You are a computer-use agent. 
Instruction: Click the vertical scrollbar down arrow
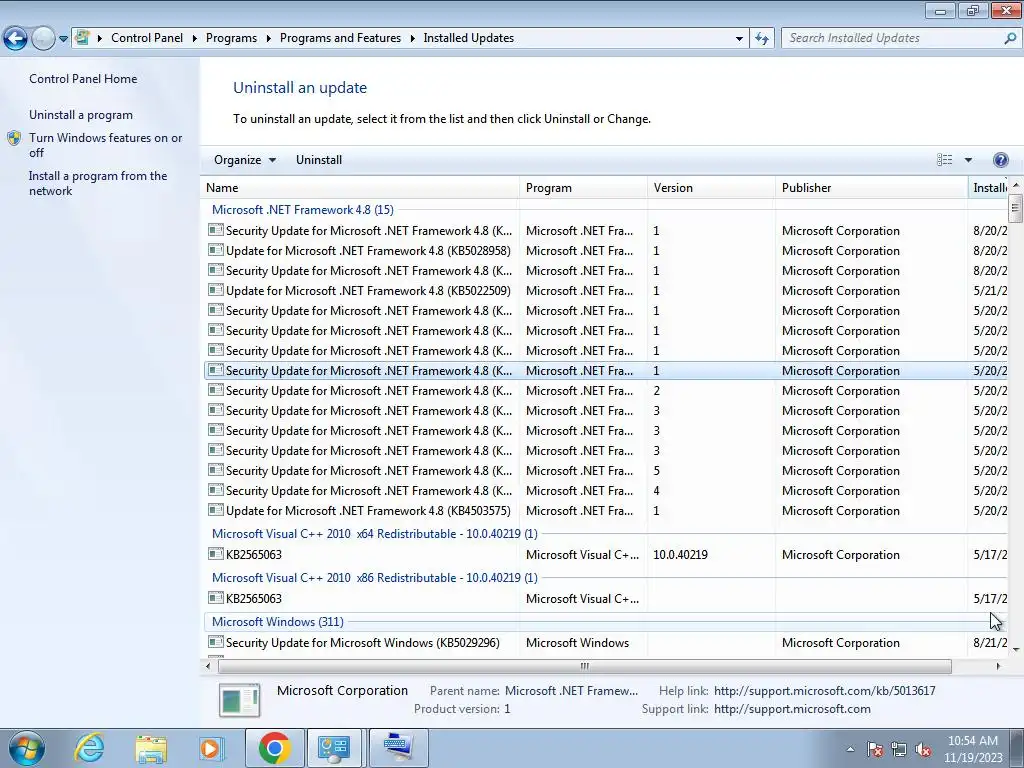pyautogui.click(x=1016, y=649)
